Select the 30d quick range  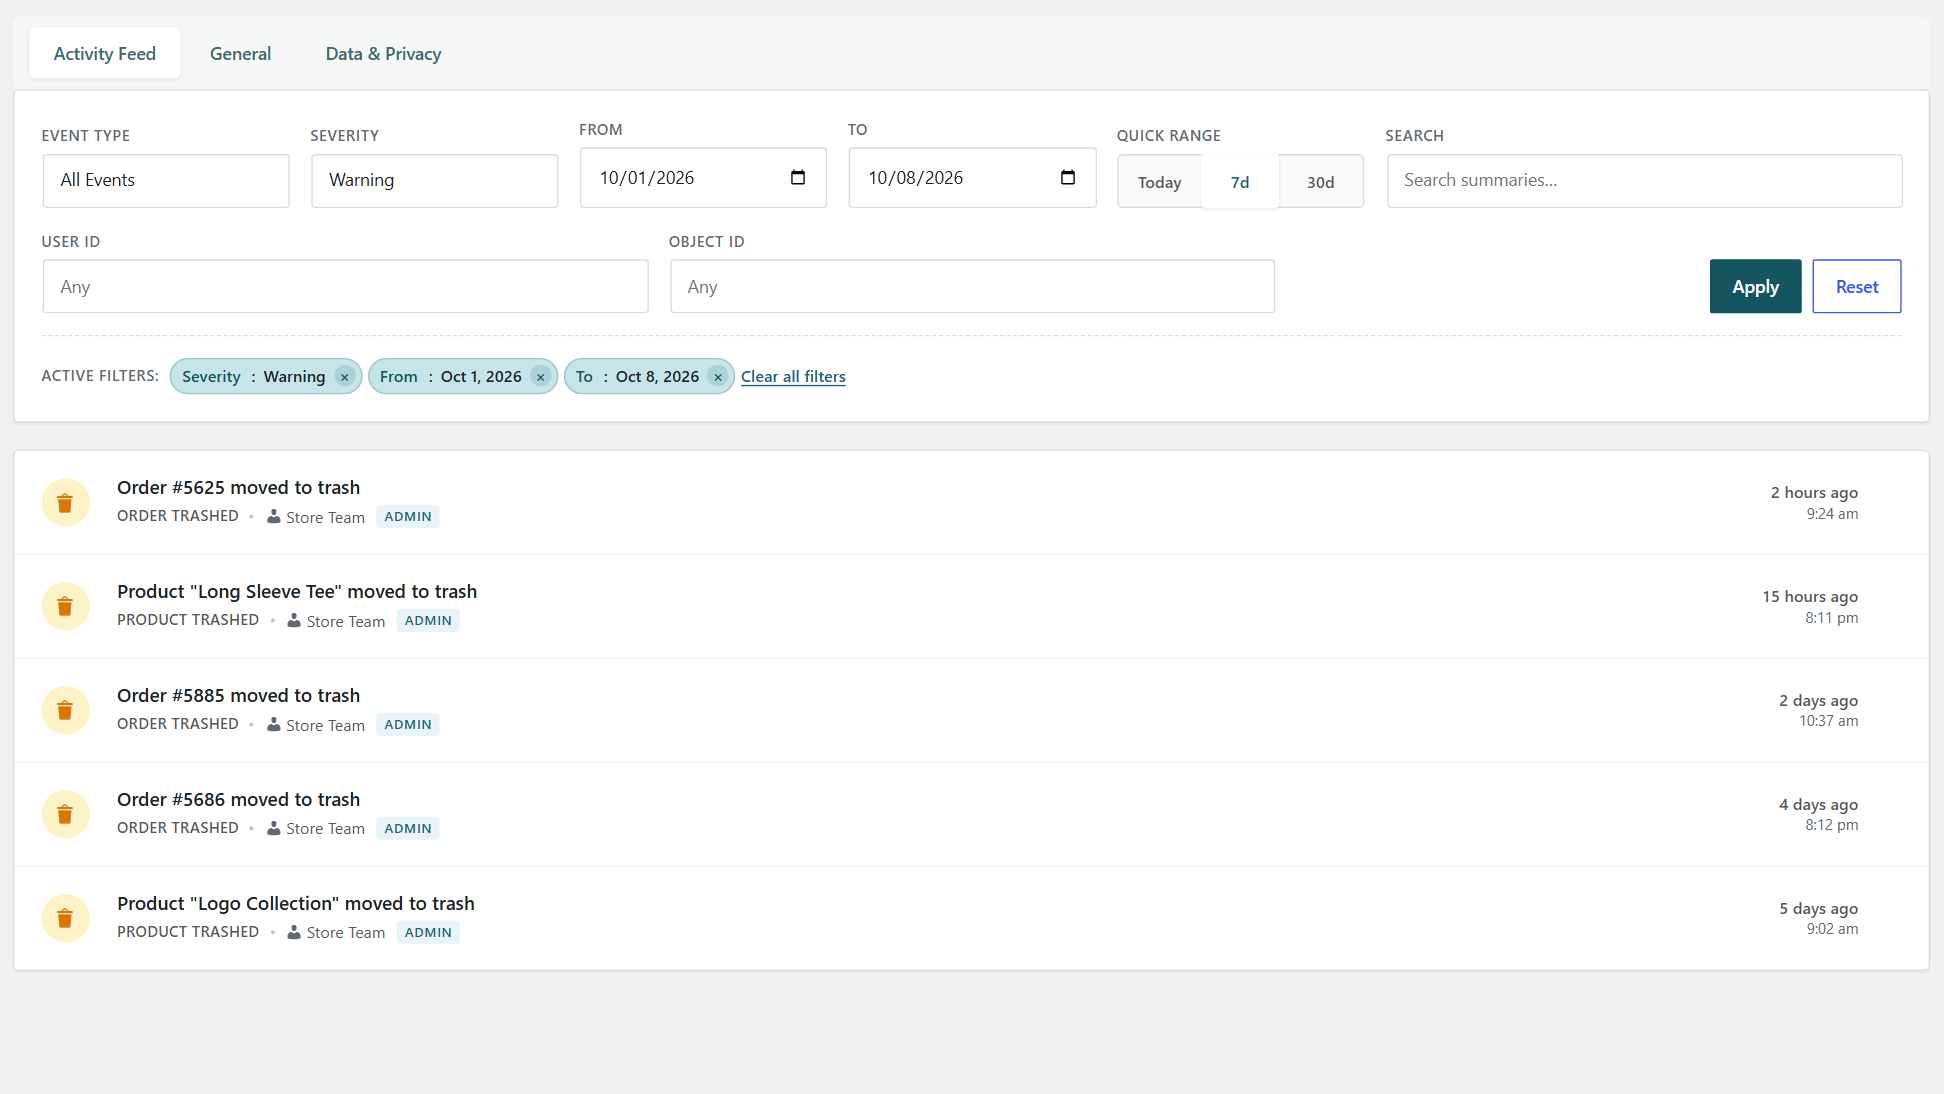pos(1320,182)
